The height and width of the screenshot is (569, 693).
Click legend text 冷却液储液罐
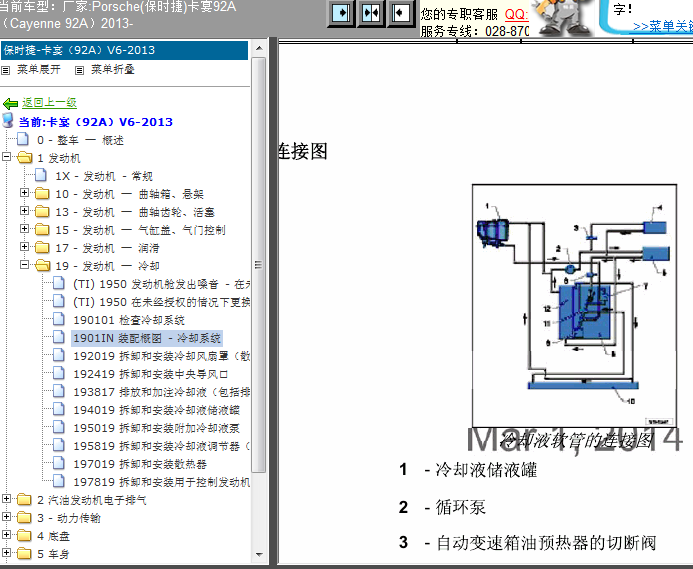pos(486,470)
